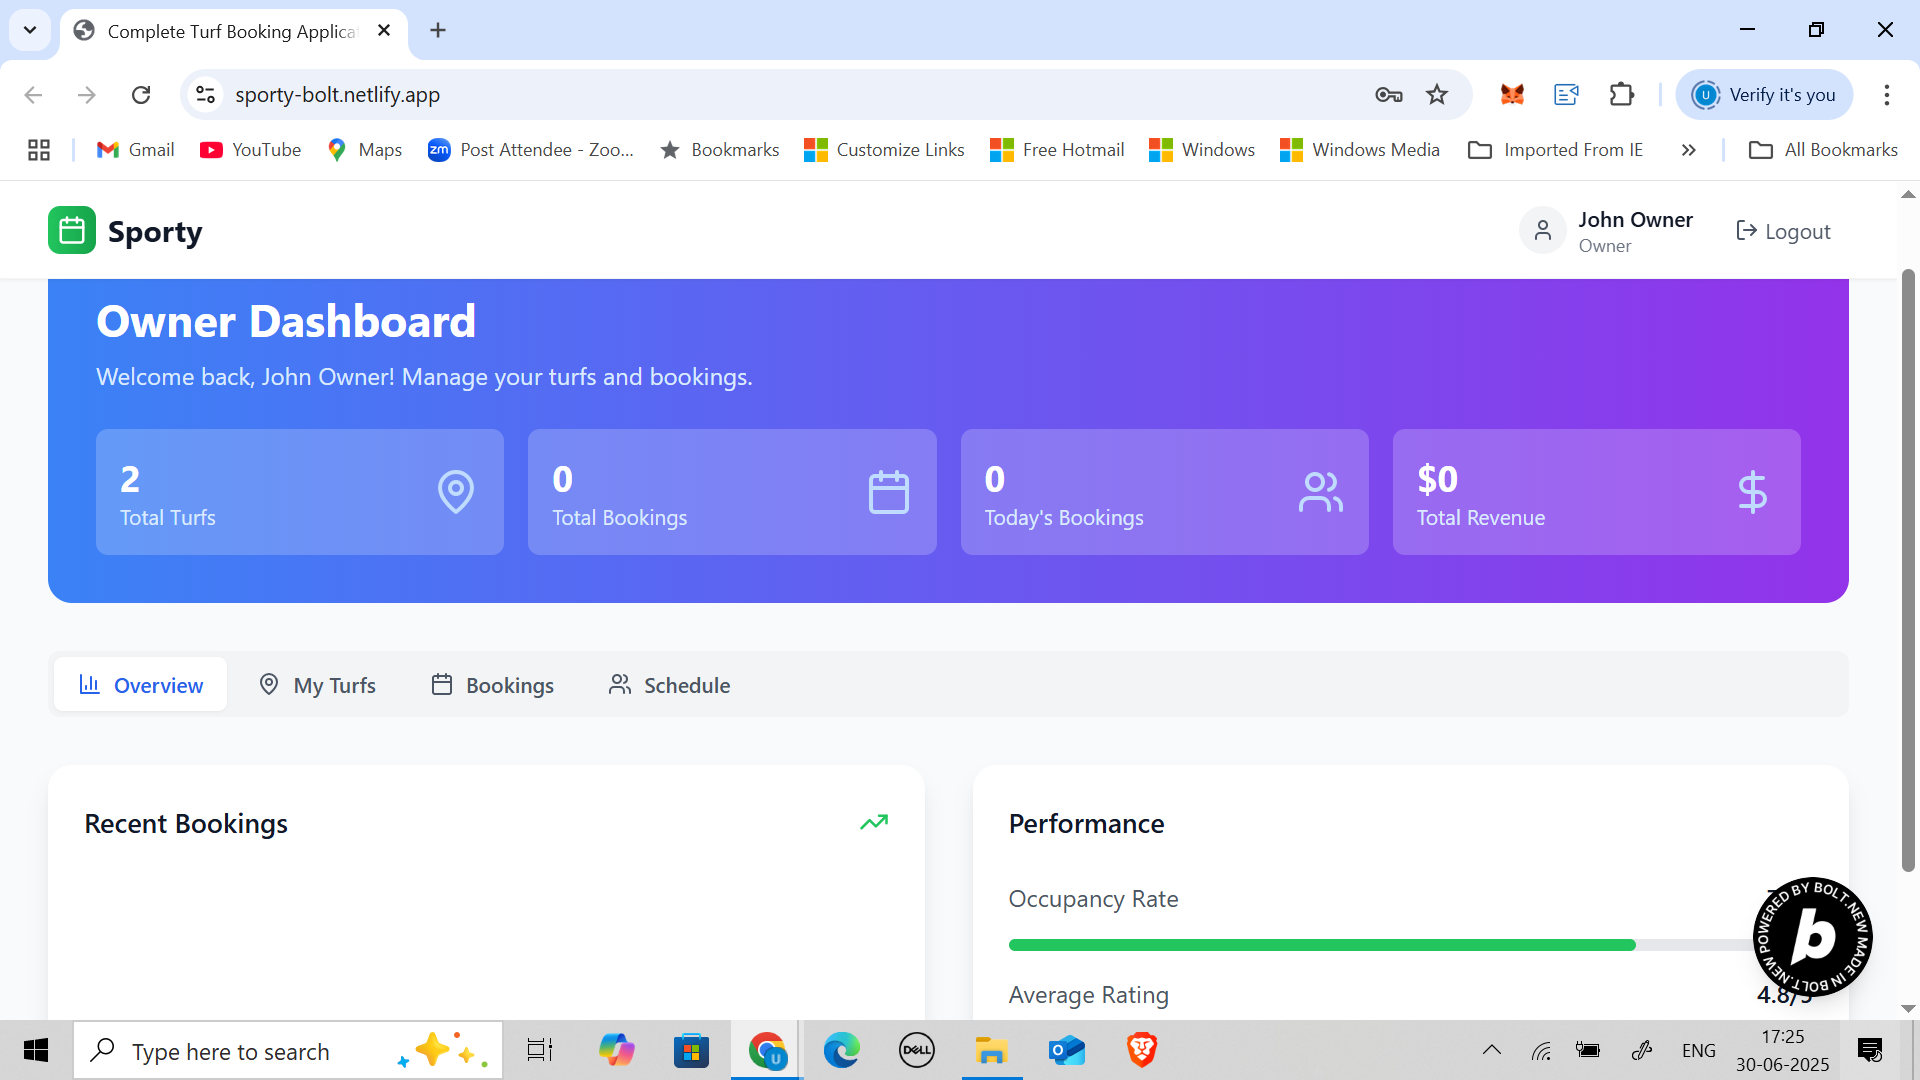
Task: Click green trending arrow in Recent Bookings
Action: 874,822
